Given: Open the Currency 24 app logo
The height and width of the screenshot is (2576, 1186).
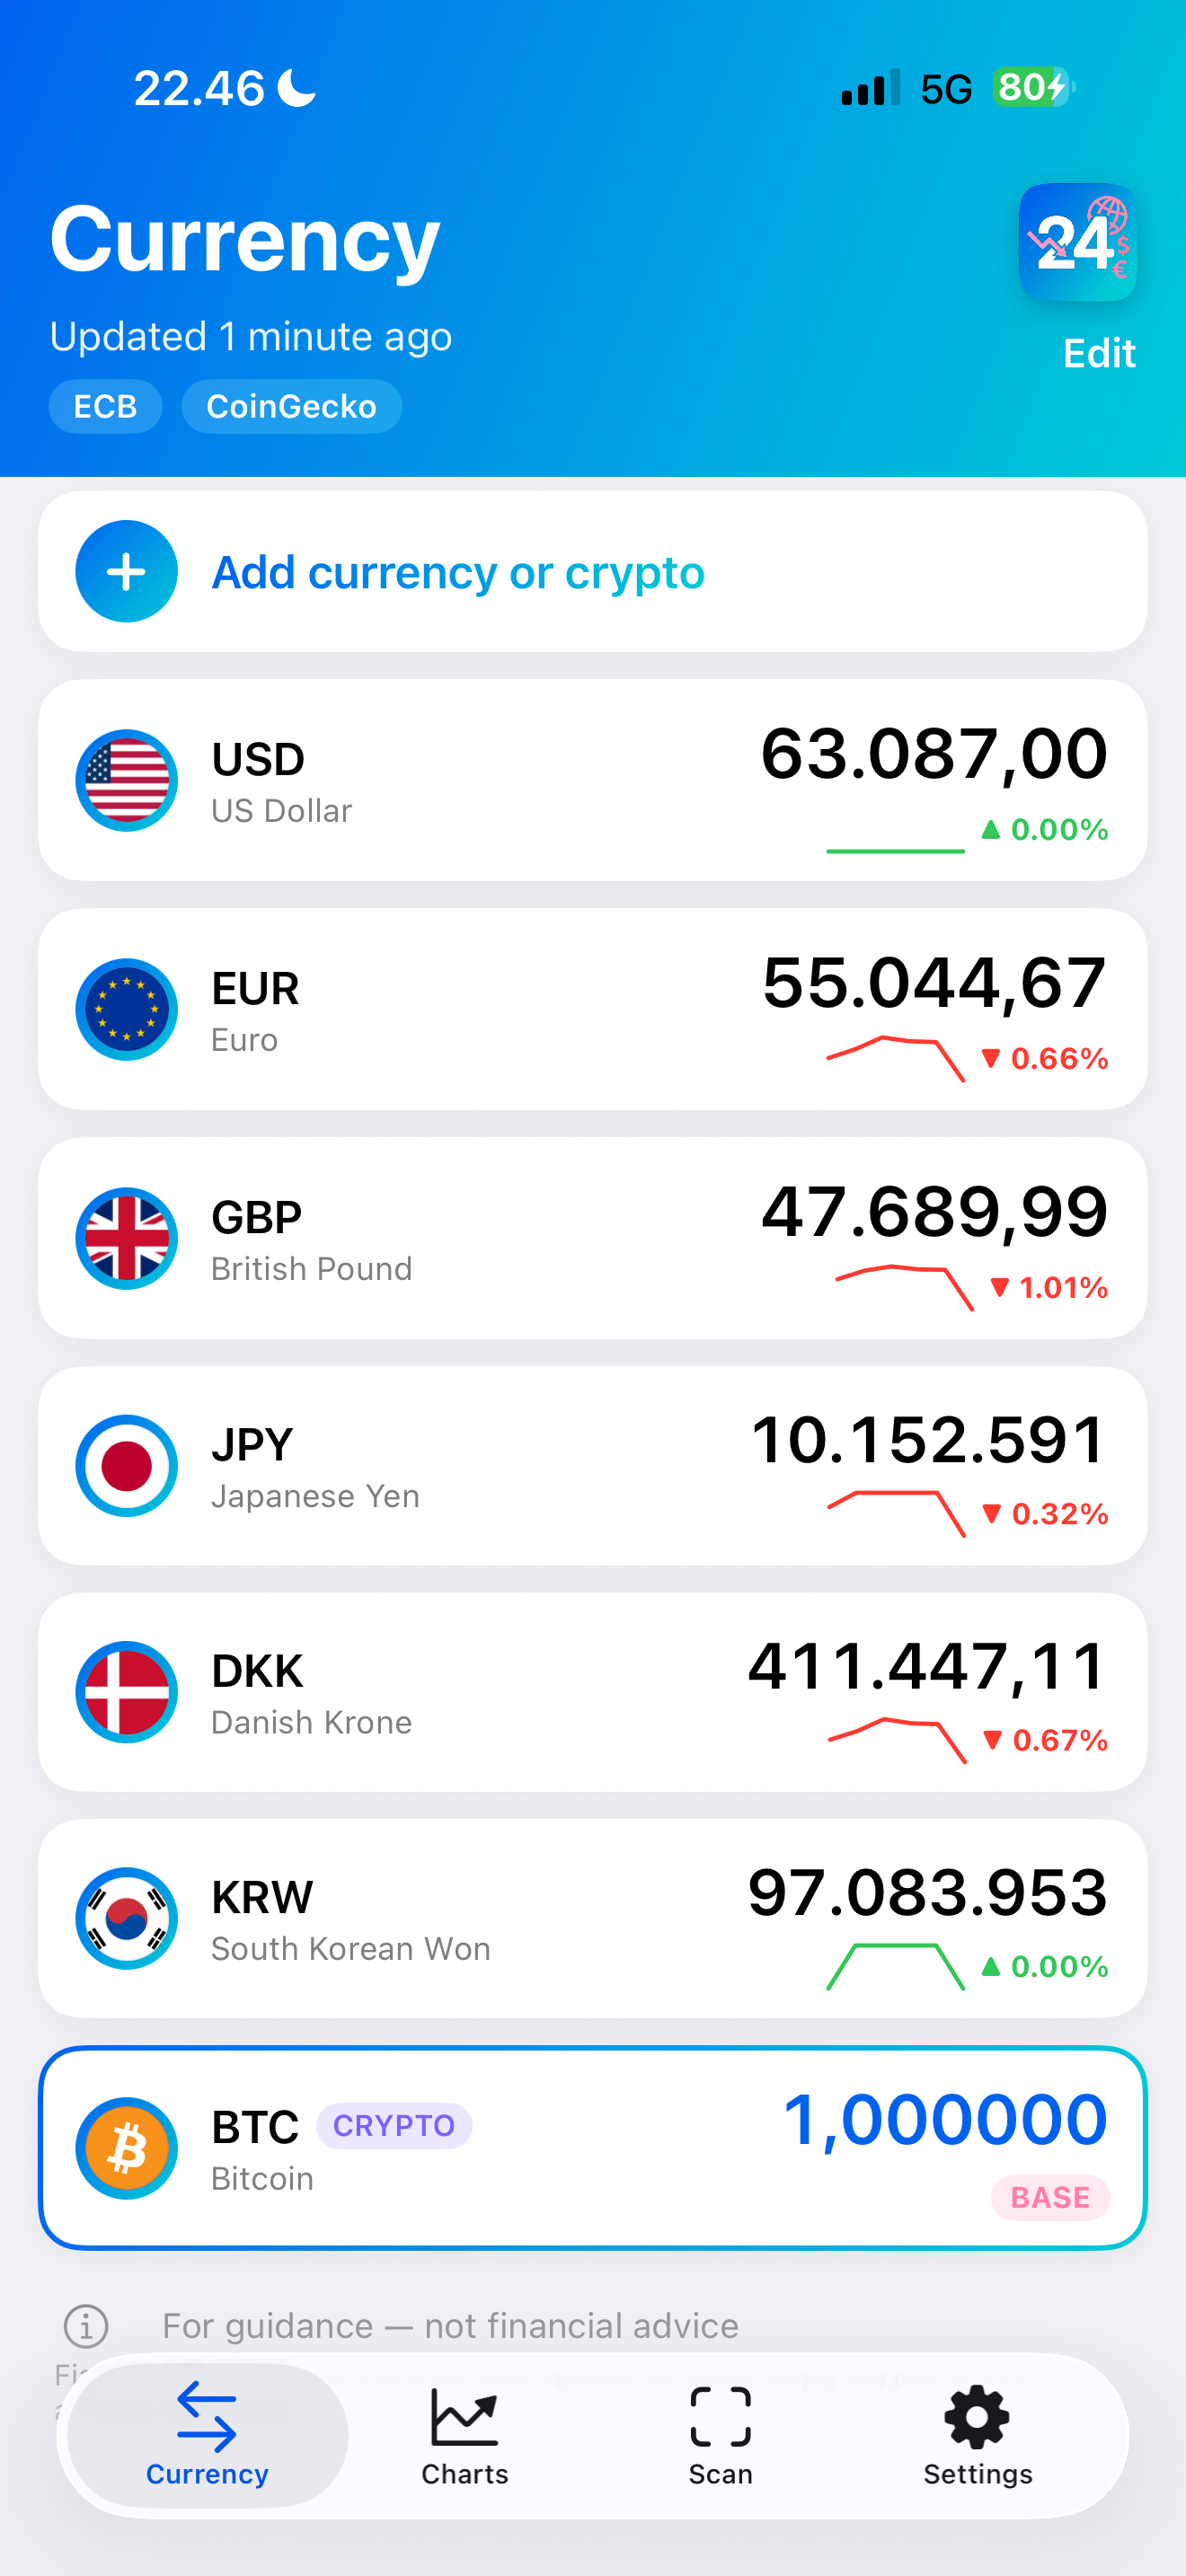Looking at the screenshot, I should [1077, 242].
